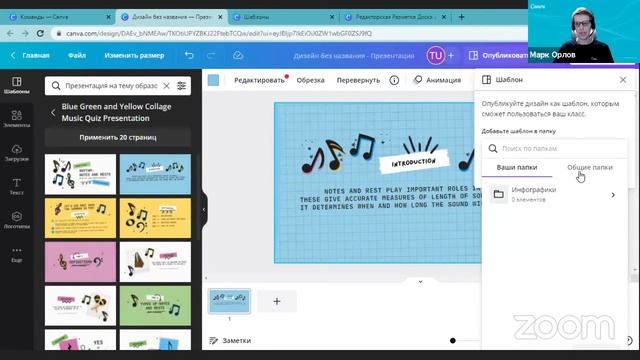Click the Опубликовать button
This screenshot has width=640, height=360.
(x=498, y=56)
